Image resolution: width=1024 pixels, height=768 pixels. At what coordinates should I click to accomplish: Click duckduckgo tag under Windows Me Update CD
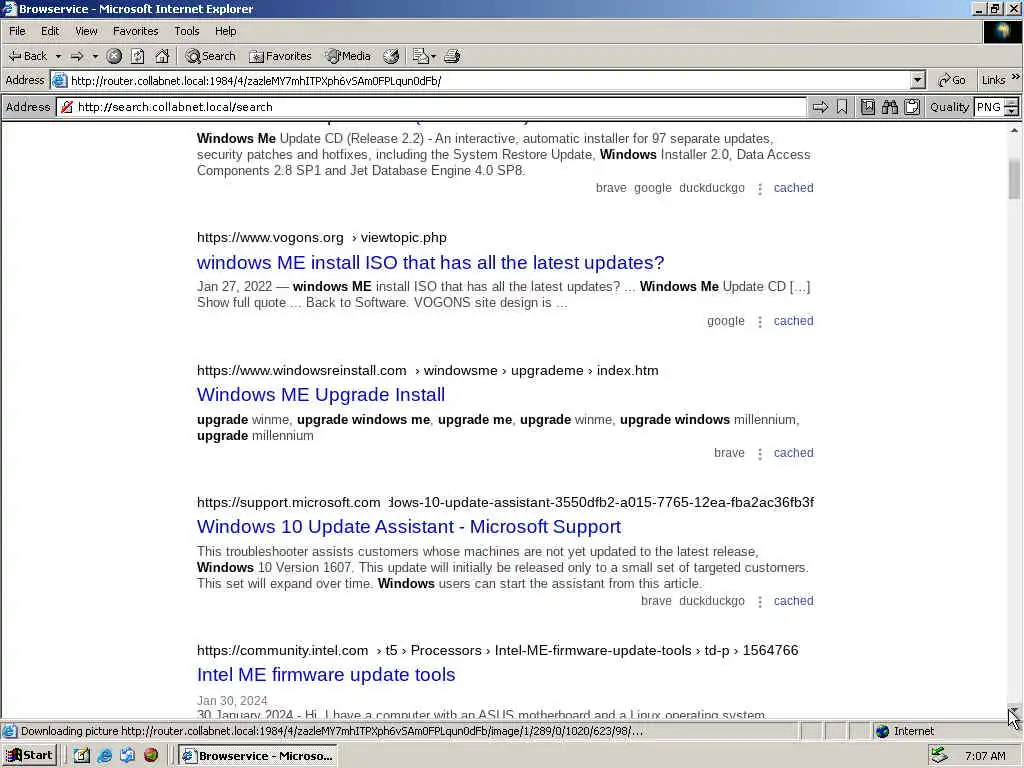712,188
